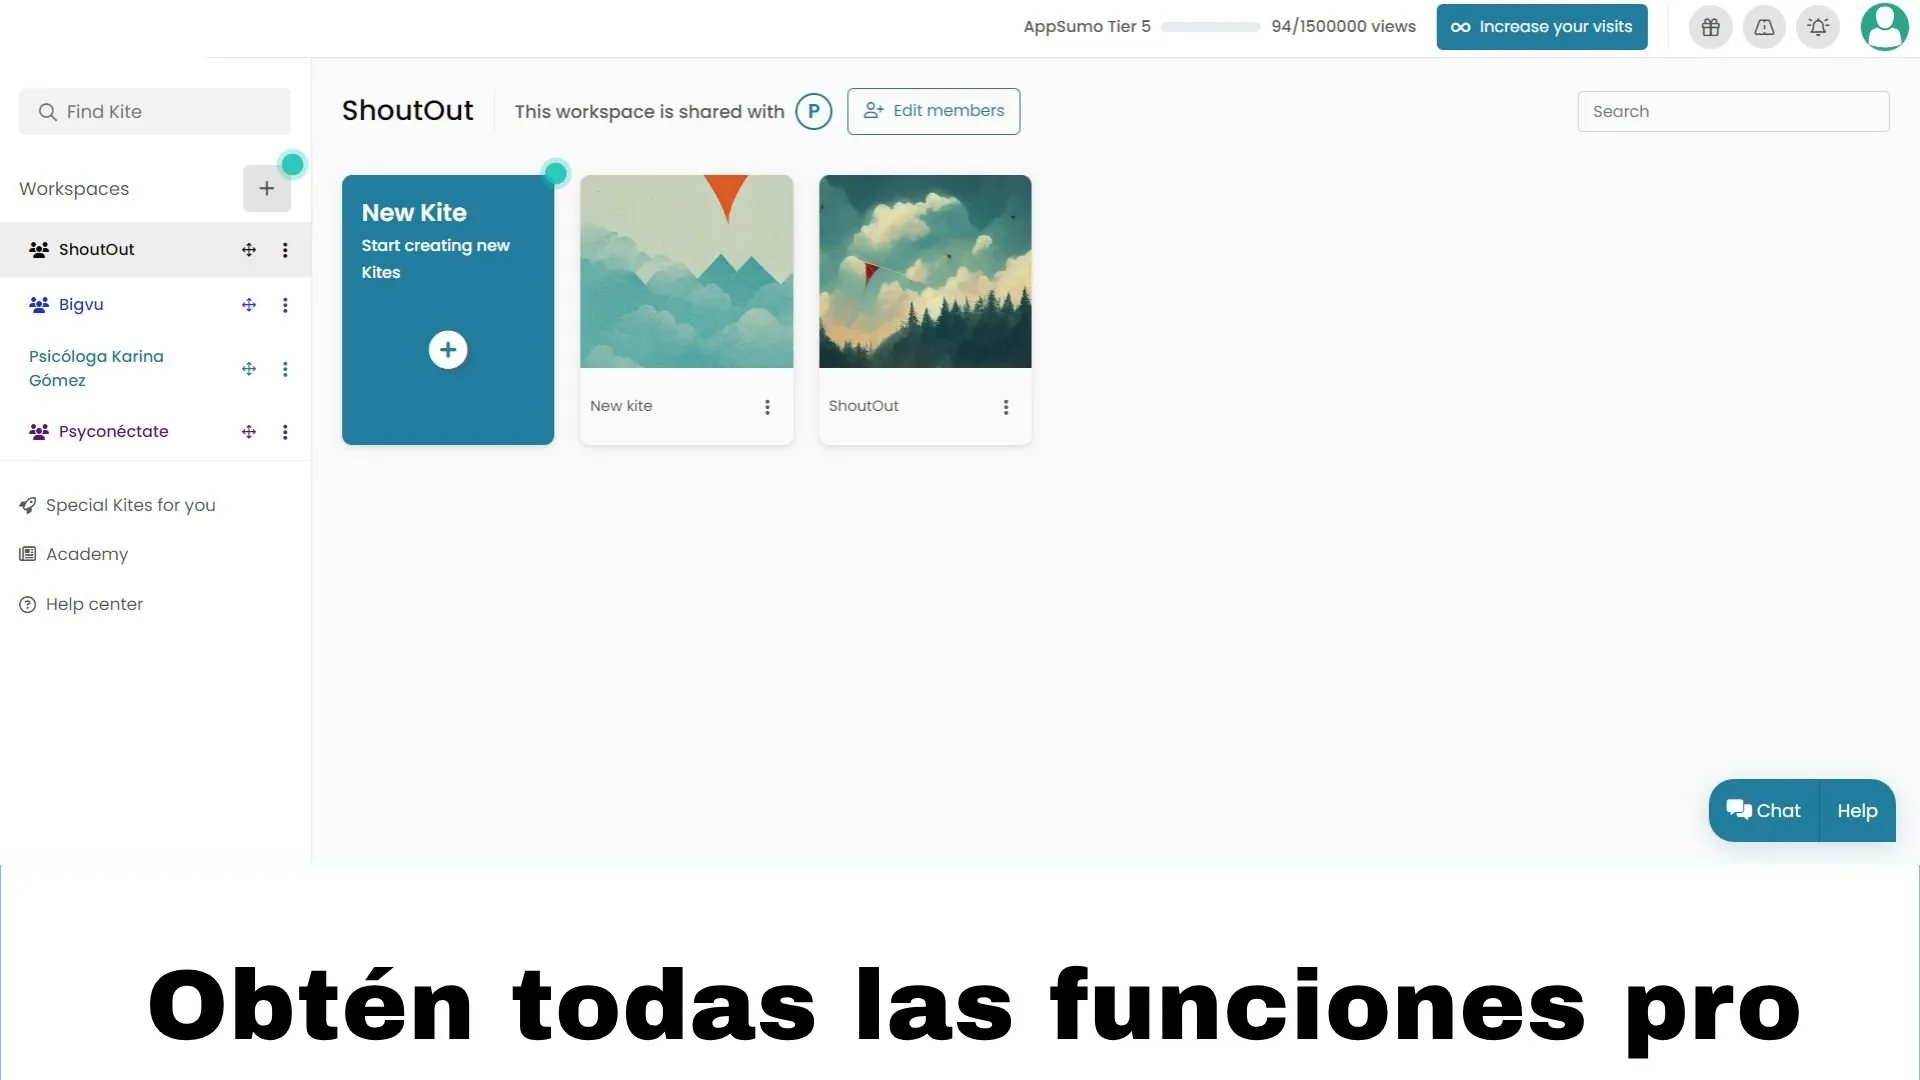Open the alert warning icon in top bar
1920x1080 pixels.
click(x=1764, y=27)
